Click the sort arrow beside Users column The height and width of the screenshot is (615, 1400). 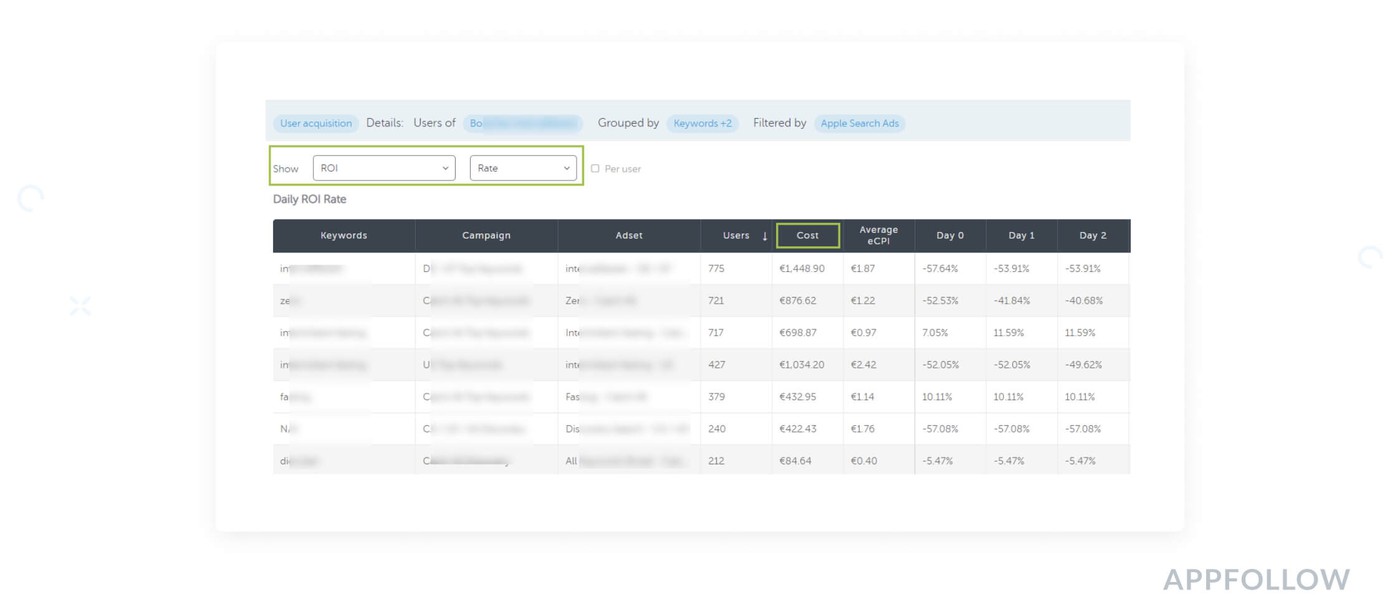point(765,236)
